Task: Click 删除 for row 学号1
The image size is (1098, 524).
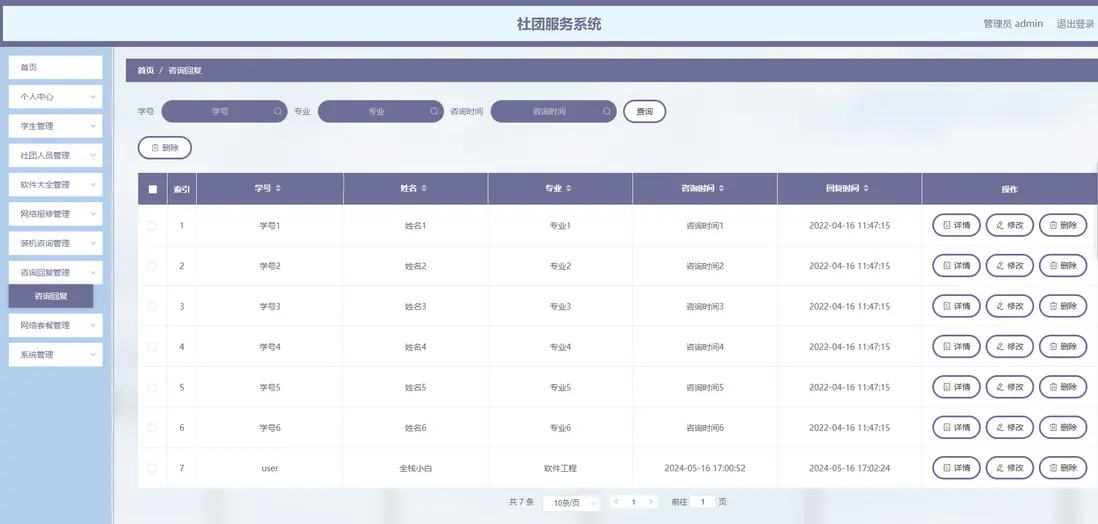Action: [1063, 226]
